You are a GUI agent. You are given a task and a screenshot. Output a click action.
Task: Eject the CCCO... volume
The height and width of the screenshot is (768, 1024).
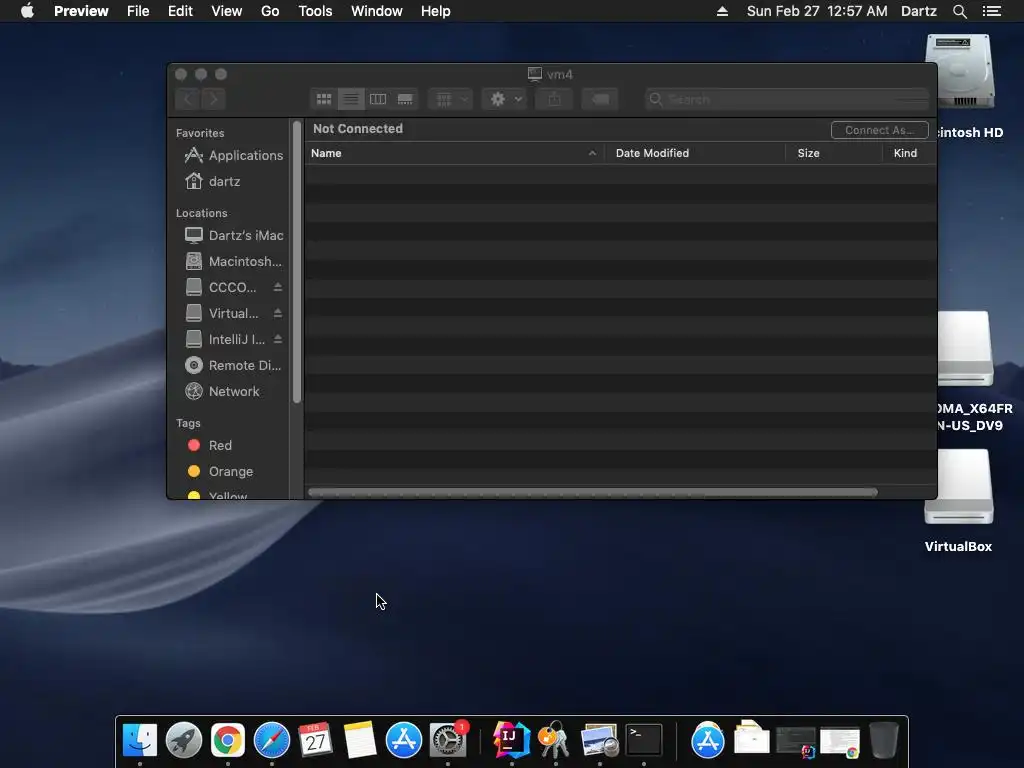click(278, 287)
